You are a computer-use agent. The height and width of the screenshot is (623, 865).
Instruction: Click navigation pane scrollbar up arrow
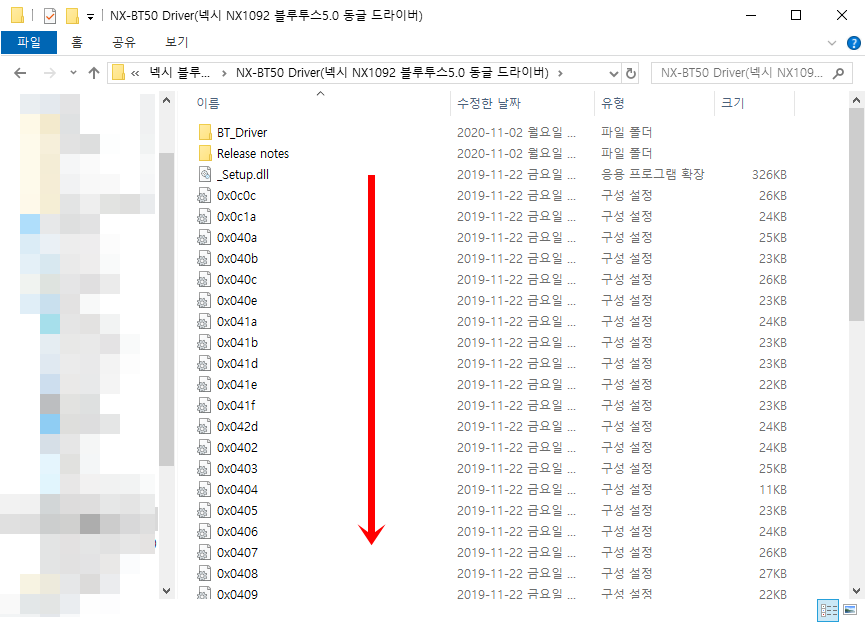(x=167, y=100)
